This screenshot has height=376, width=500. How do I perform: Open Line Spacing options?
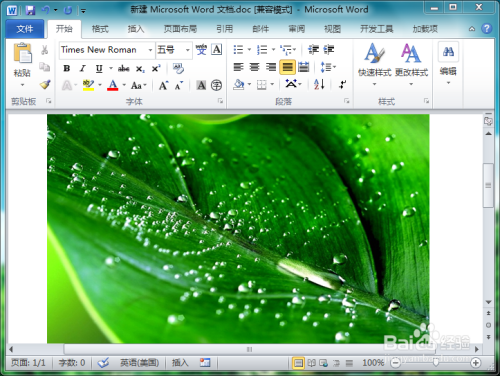[328, 67]
